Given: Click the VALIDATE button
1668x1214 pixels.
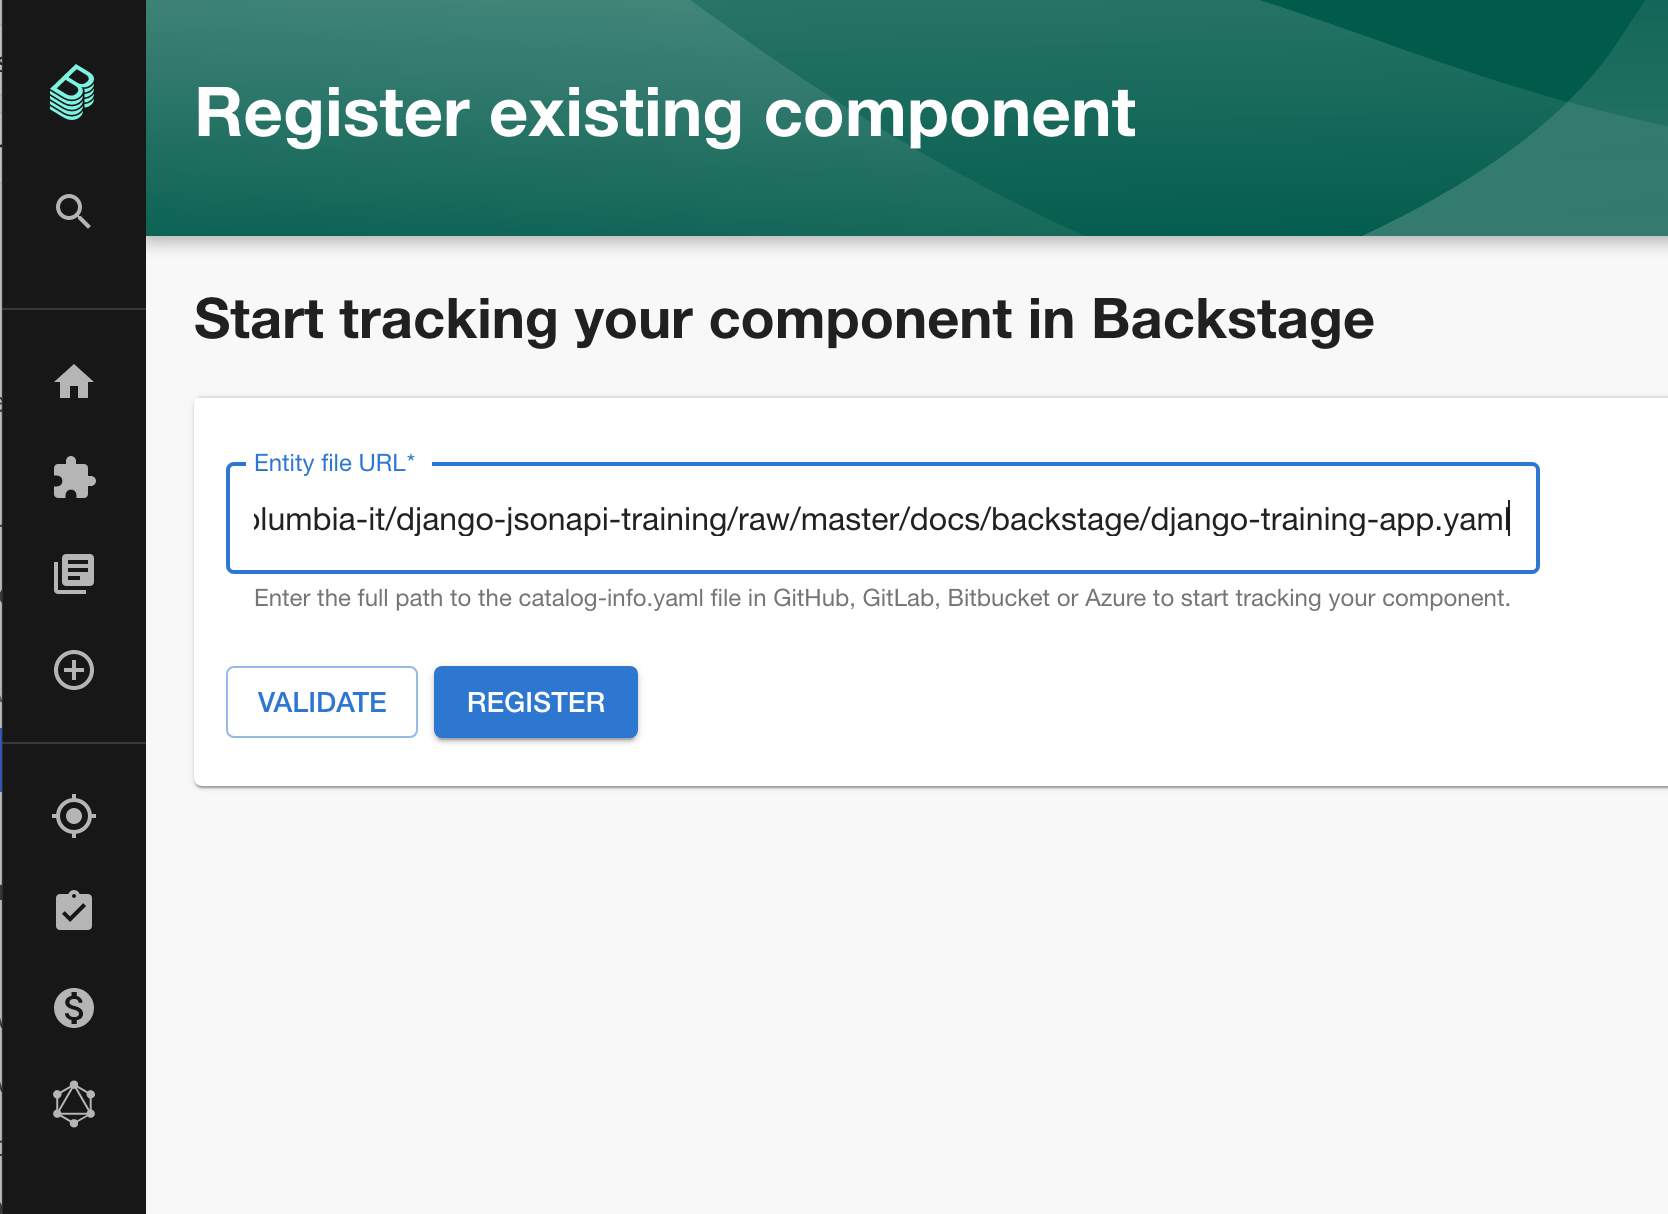Looking at the screenshot, I should (321, 701).
